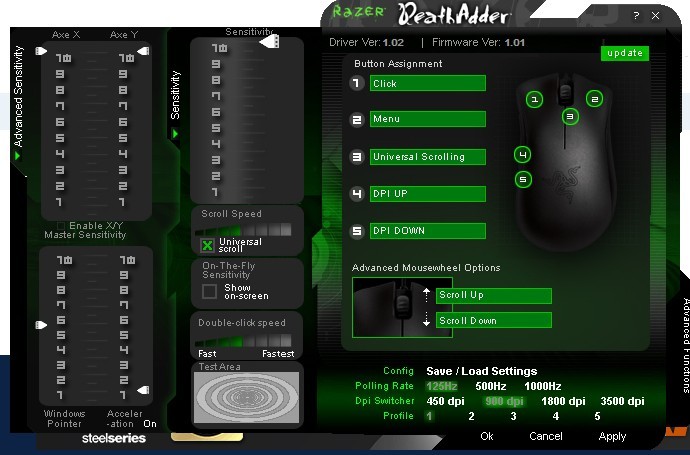
Task: Select 125Hz polling rate
Action: 442,386
